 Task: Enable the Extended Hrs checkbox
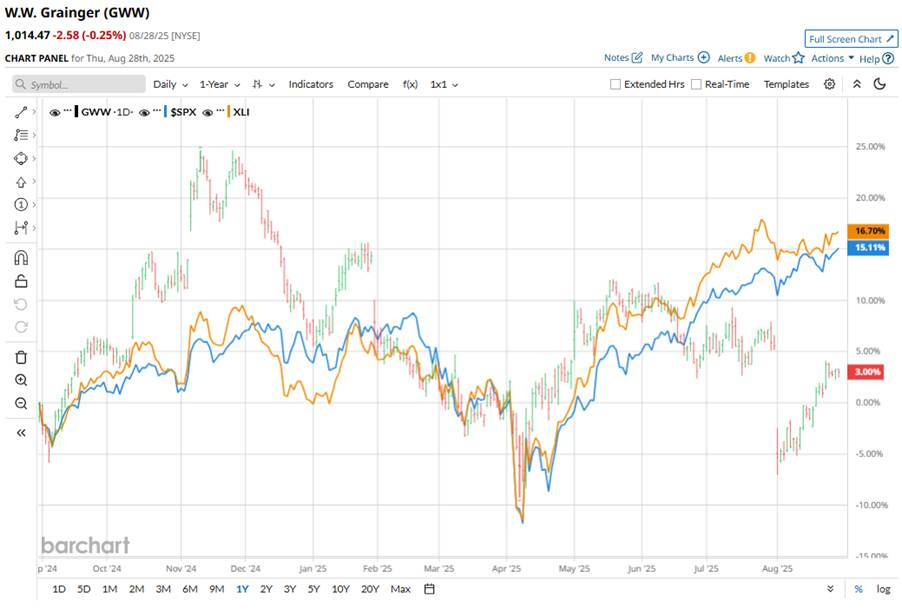click(x=615, y=85)
